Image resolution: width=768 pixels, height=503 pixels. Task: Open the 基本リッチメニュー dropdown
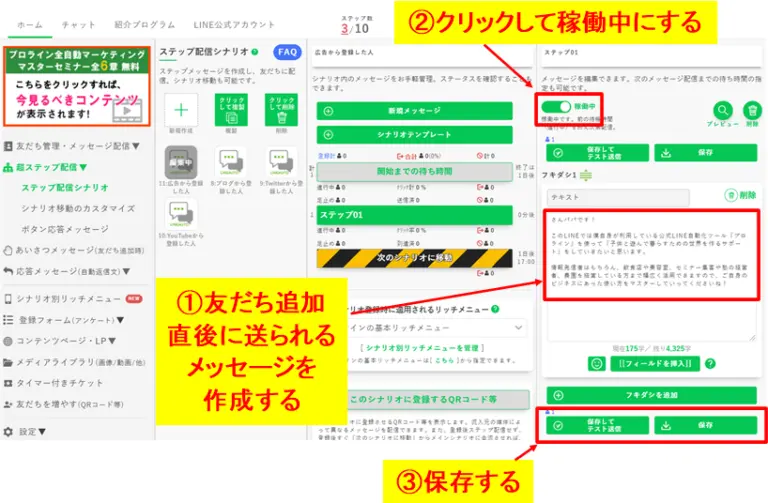pyautogui.click(x=437, y=328)
